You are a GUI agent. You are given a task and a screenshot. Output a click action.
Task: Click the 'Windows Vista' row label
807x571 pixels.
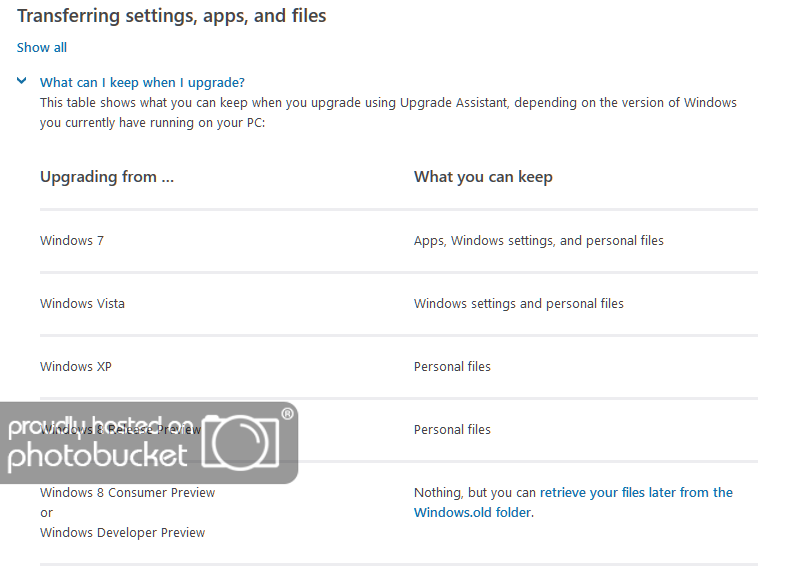82,304
